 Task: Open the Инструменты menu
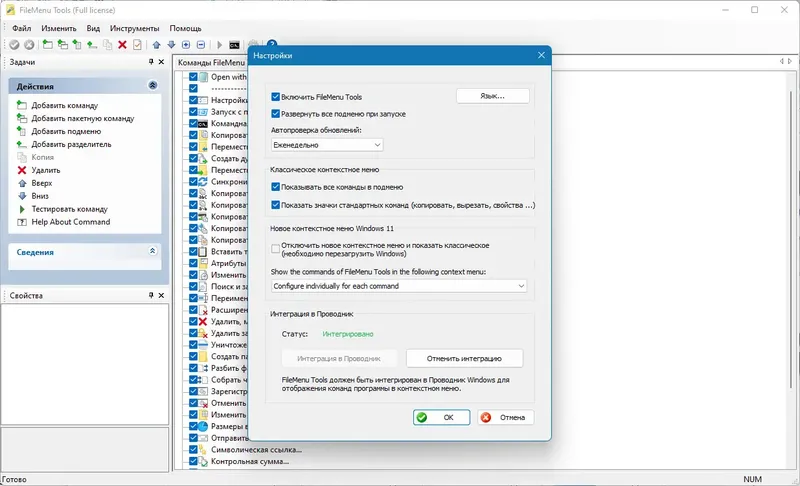135,29
